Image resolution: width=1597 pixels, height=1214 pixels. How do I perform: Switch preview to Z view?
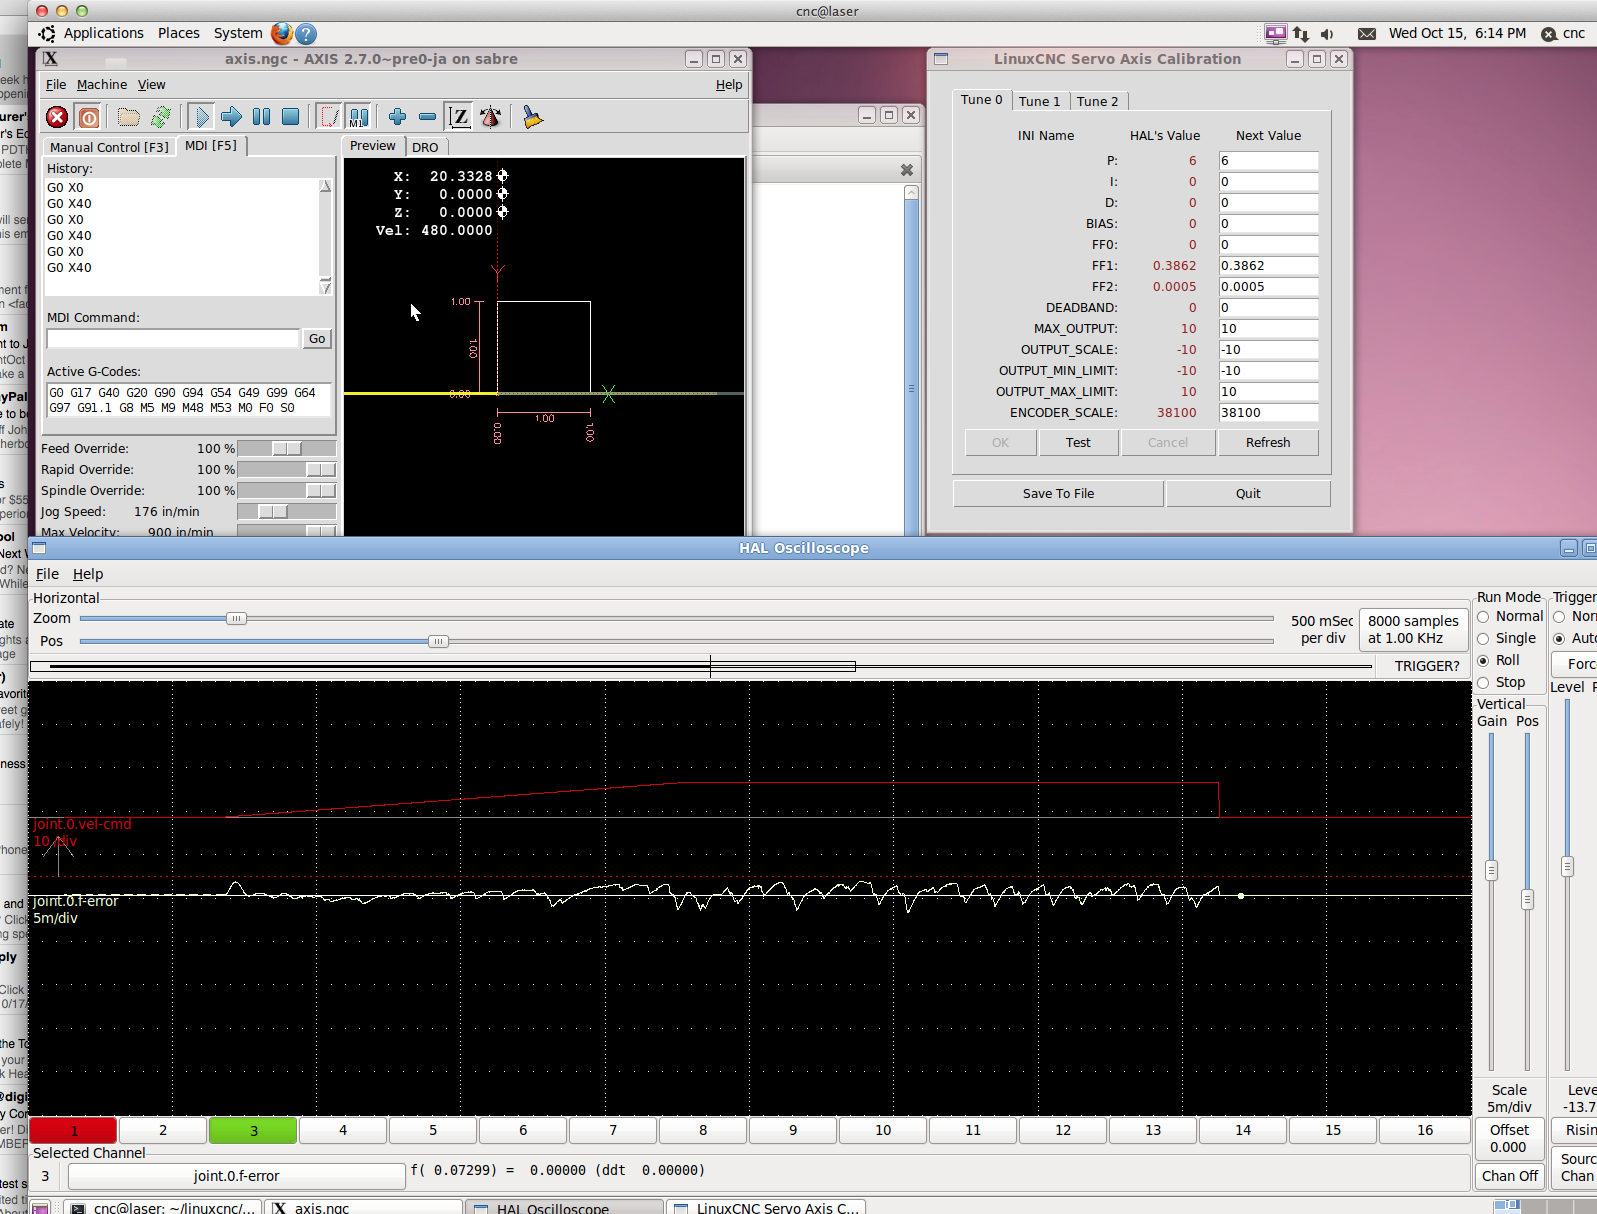[x=459, y=117]
